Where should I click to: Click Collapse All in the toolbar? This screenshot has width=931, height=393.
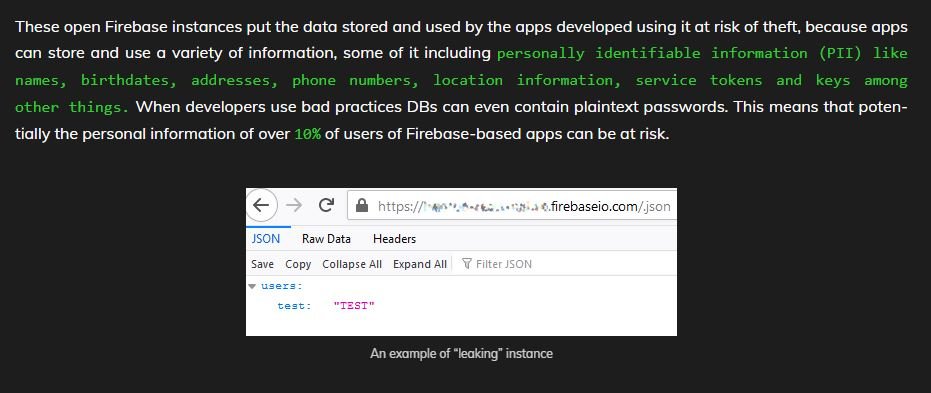pyautogui.click(x=352, y=264)
